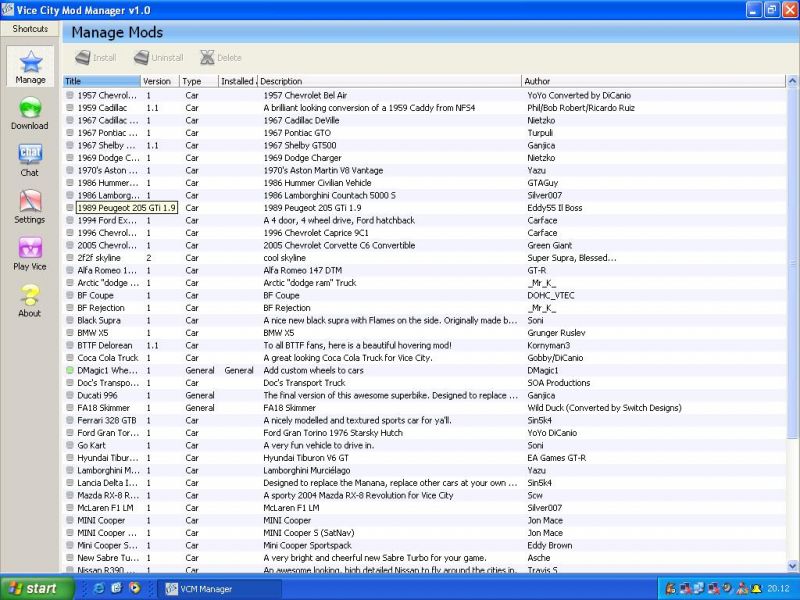The width and height of the screenshot is (800, 600).
Task: Open the Windows start menu
Action: [x=37, y=589]
